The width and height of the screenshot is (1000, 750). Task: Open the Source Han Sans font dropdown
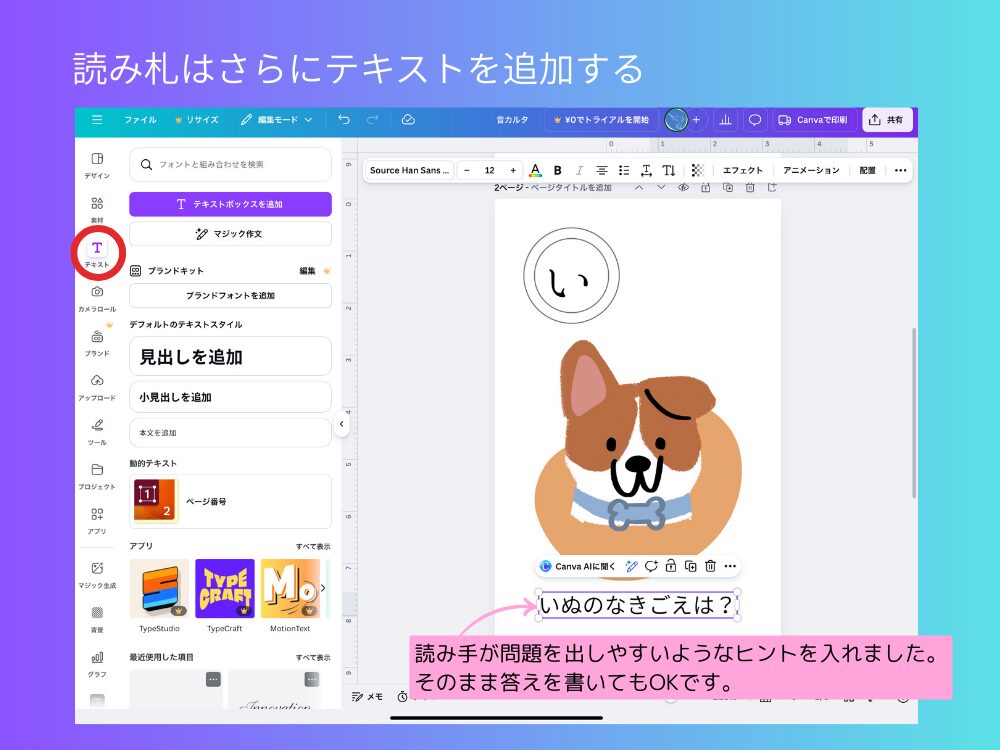click(409, 170)
